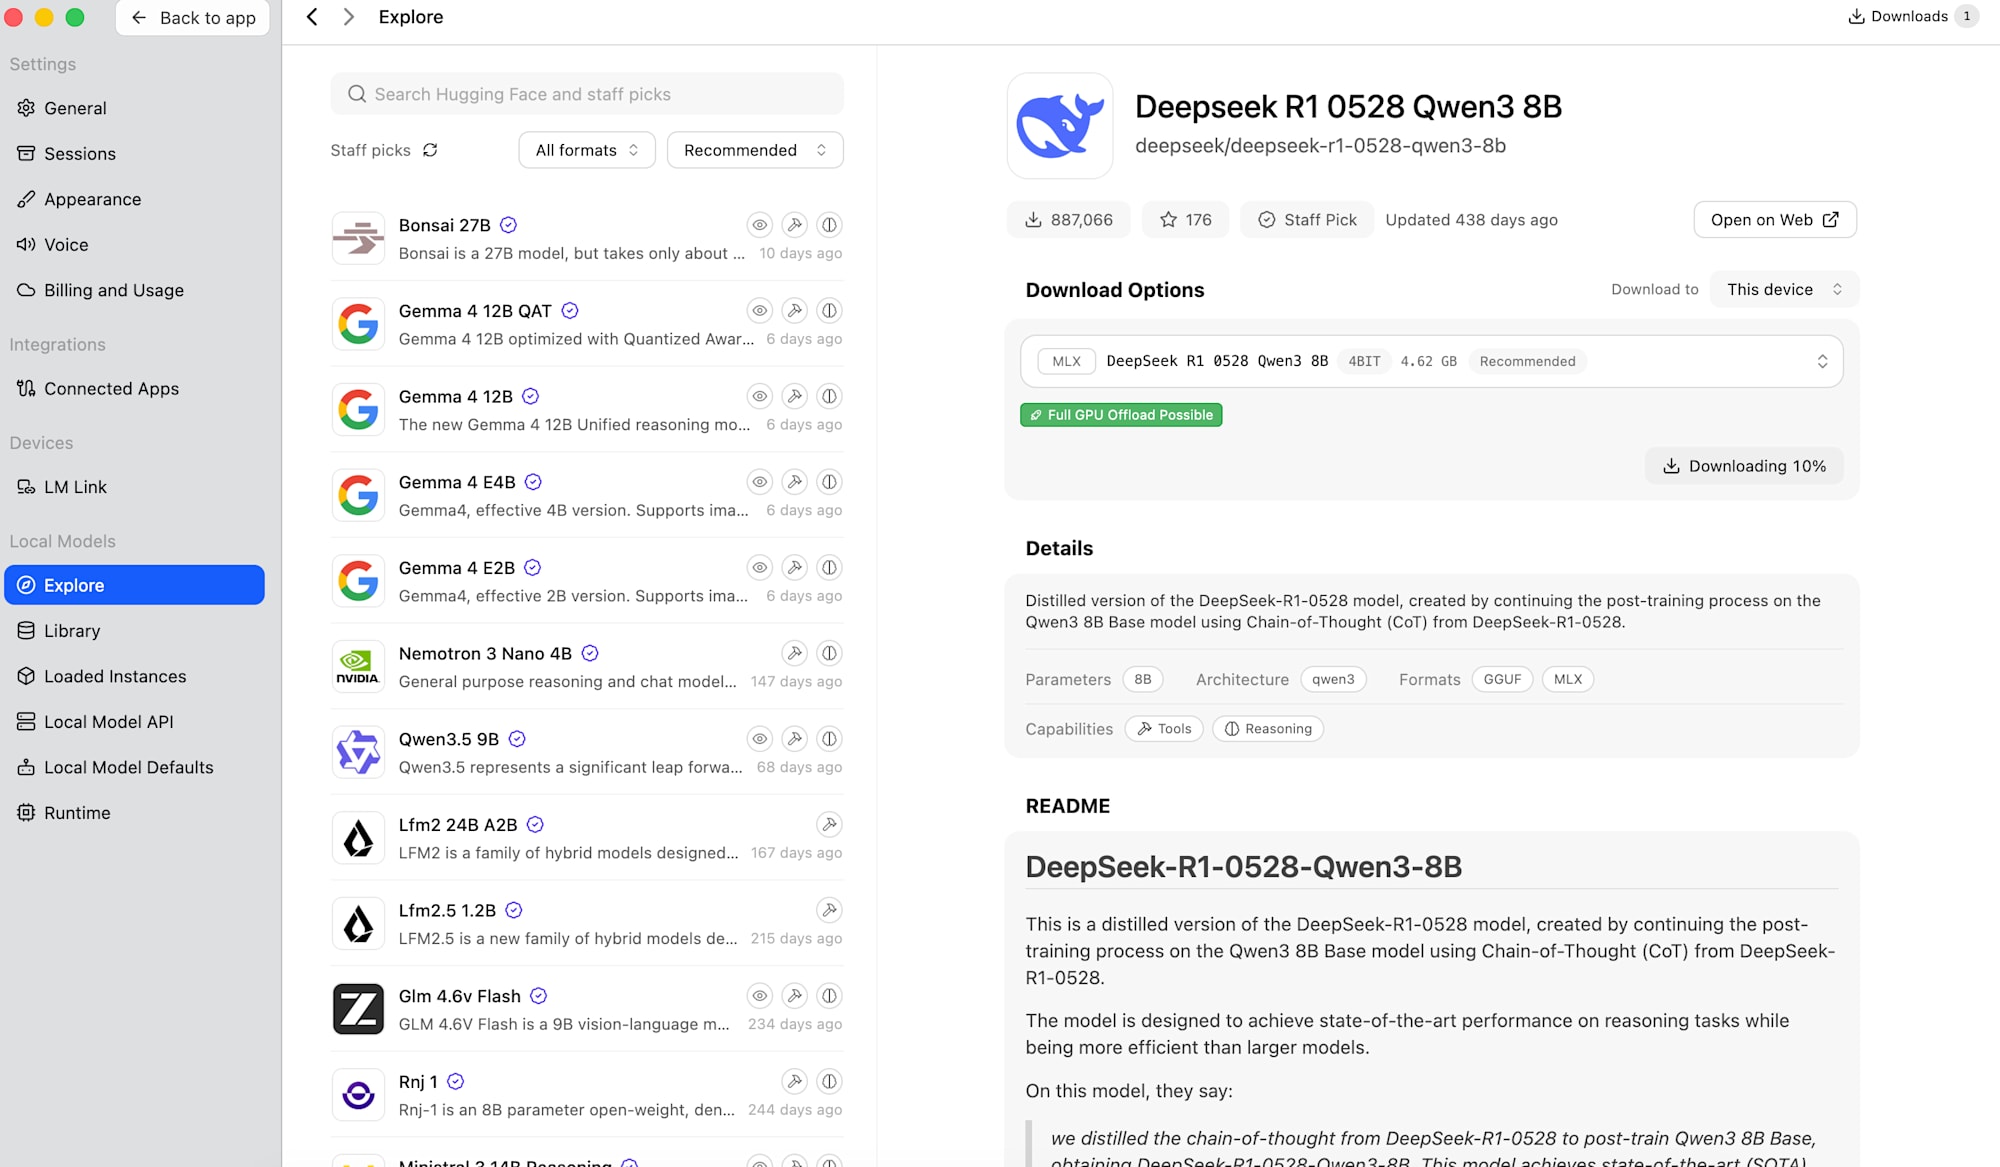
Task: Select the Nemotron 3 Nano 4B model
Action: click(x=587, y=667)
